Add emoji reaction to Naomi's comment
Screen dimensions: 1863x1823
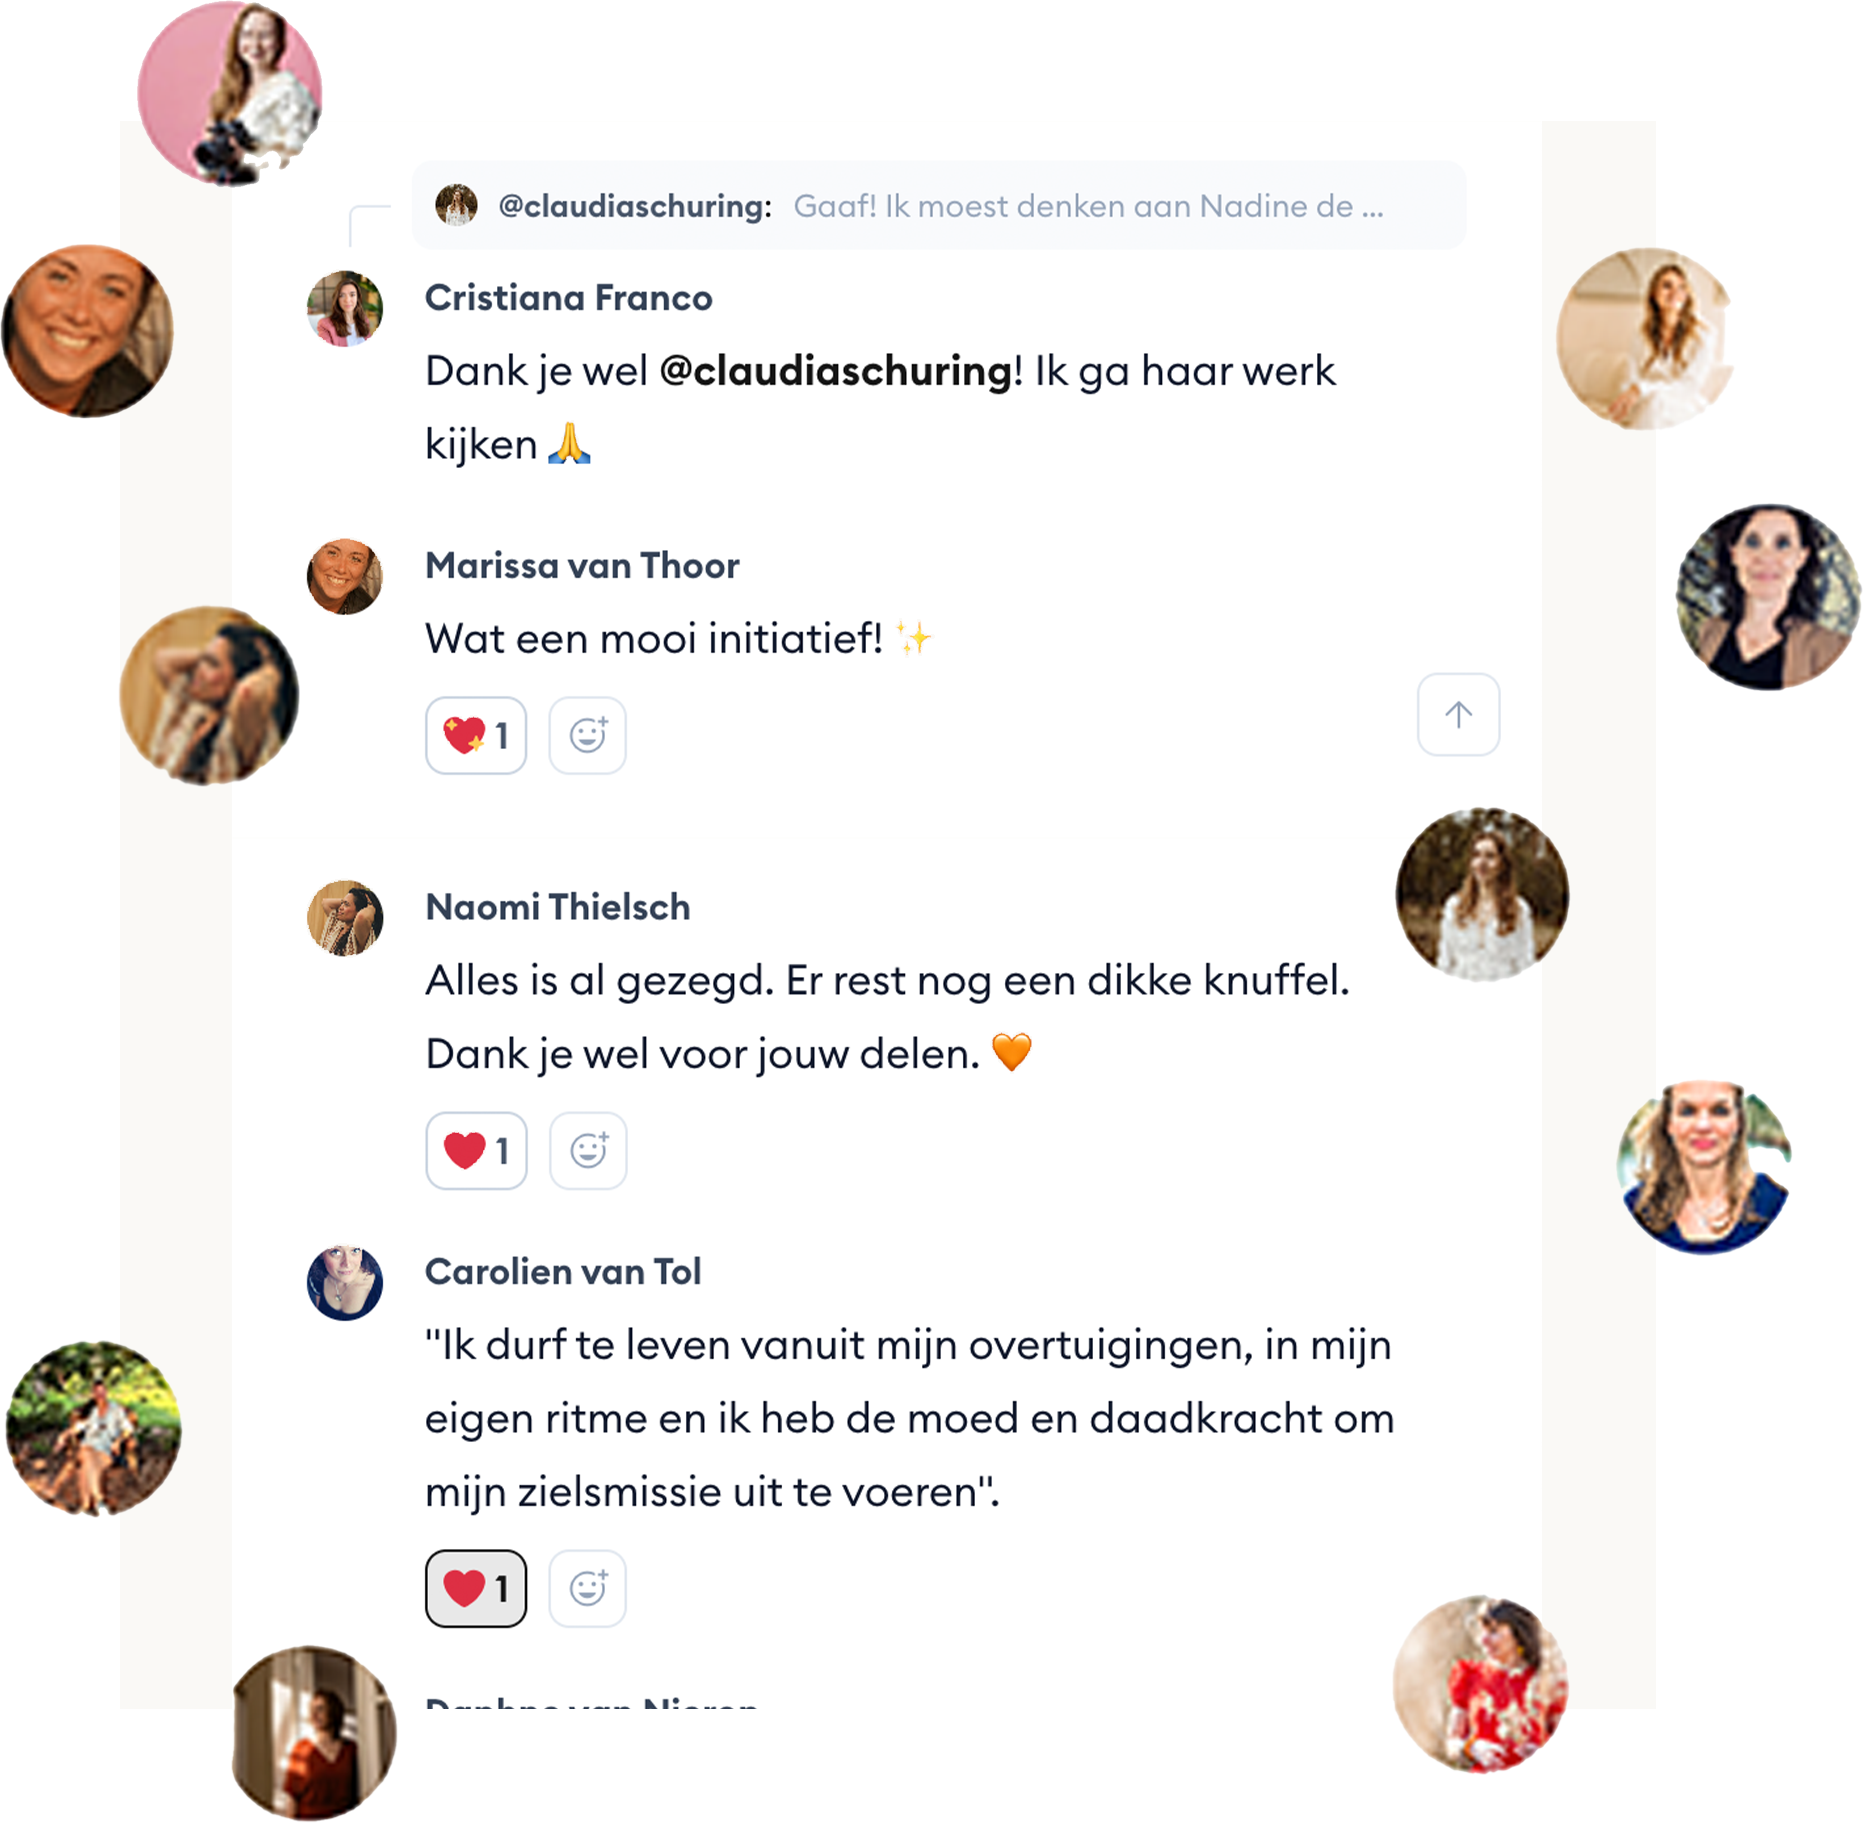coord(587,1150)
